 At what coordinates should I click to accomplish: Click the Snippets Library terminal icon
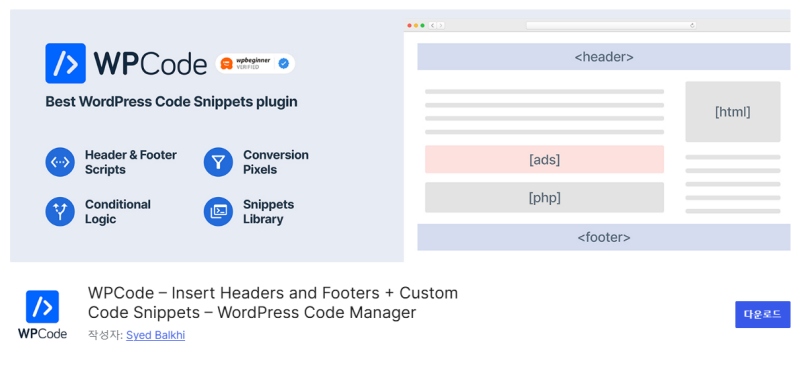click(218, 211)
